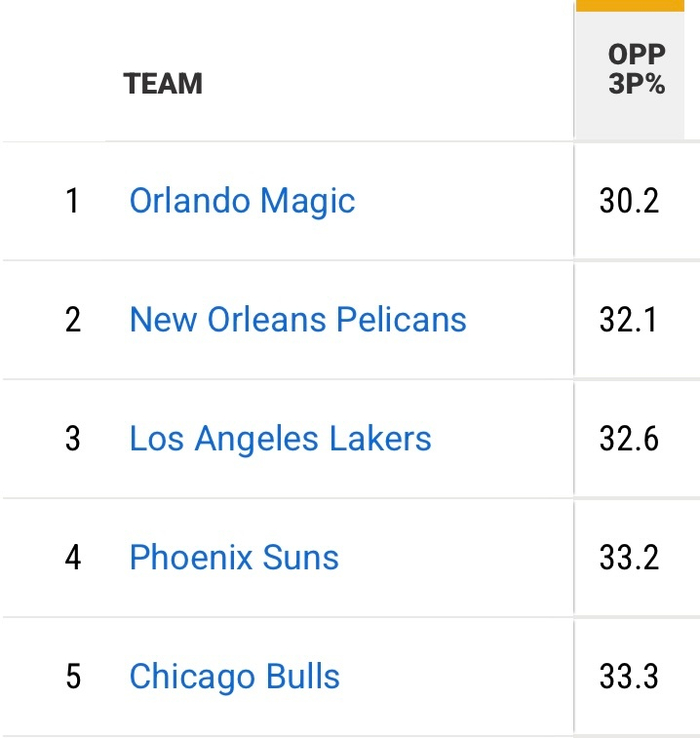Select the 30.2 value for Orlando Magic
Viewport: 700px width, 738px height.
click(629, 201)
